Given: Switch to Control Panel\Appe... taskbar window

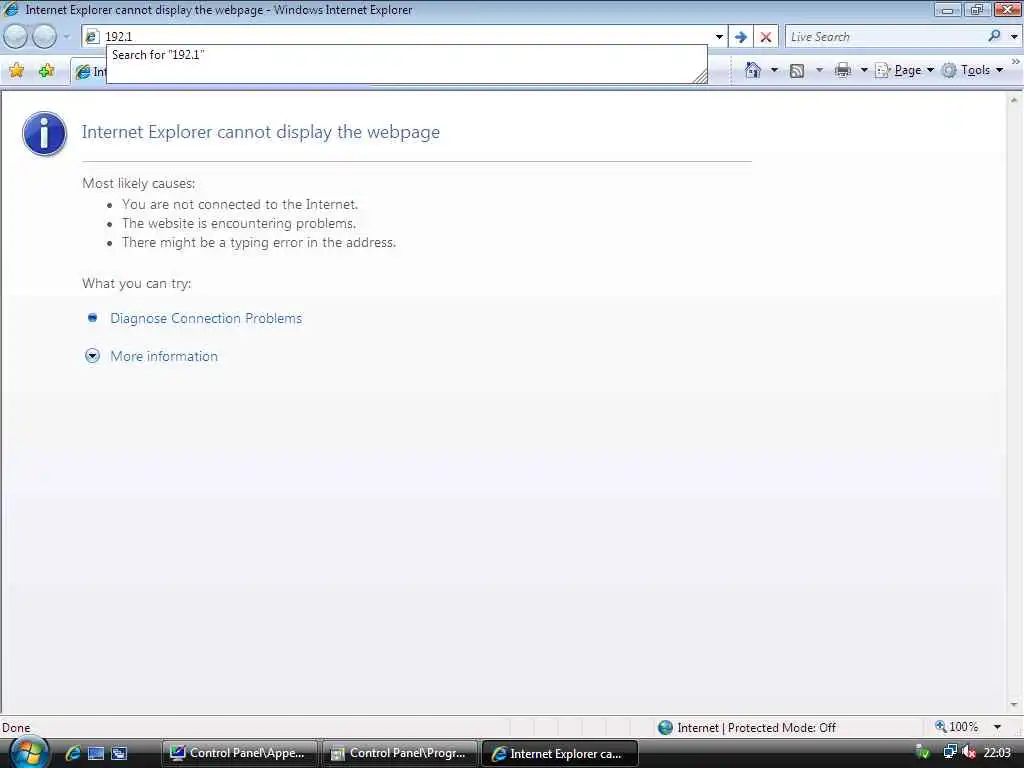Looking at the screenshot, I should (239, 753).
